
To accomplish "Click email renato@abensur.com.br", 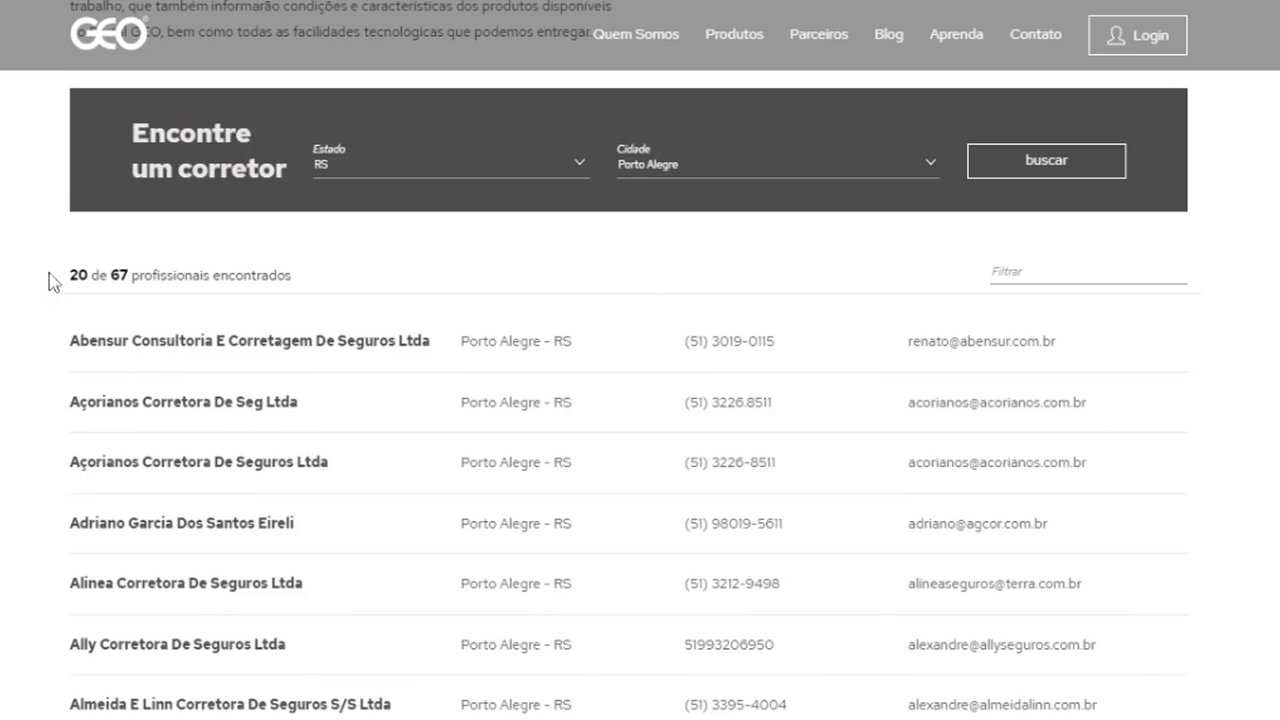I will coord(981,341).
